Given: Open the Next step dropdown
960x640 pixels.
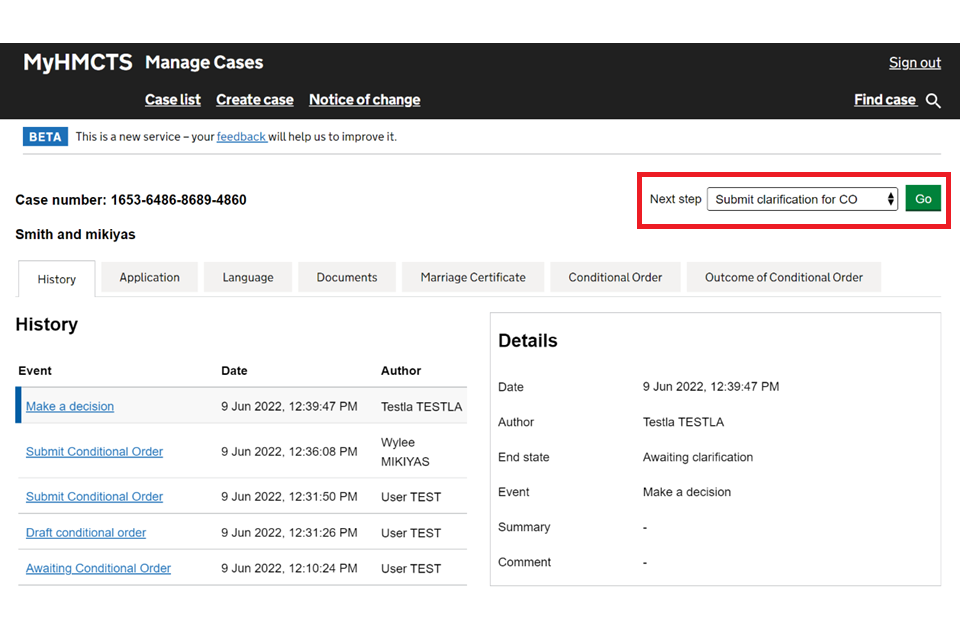Looking at the screenshot, I should click(802, 199).
